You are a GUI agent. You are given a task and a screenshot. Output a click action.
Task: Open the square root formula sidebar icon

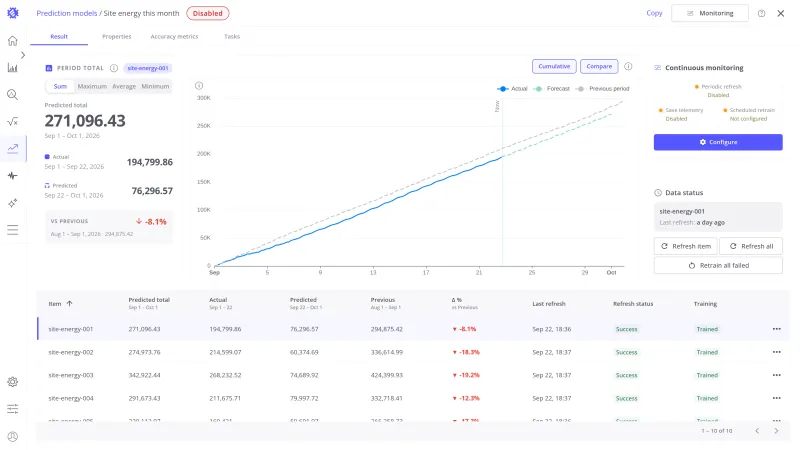pyautogui.click(x=13, y=121)
